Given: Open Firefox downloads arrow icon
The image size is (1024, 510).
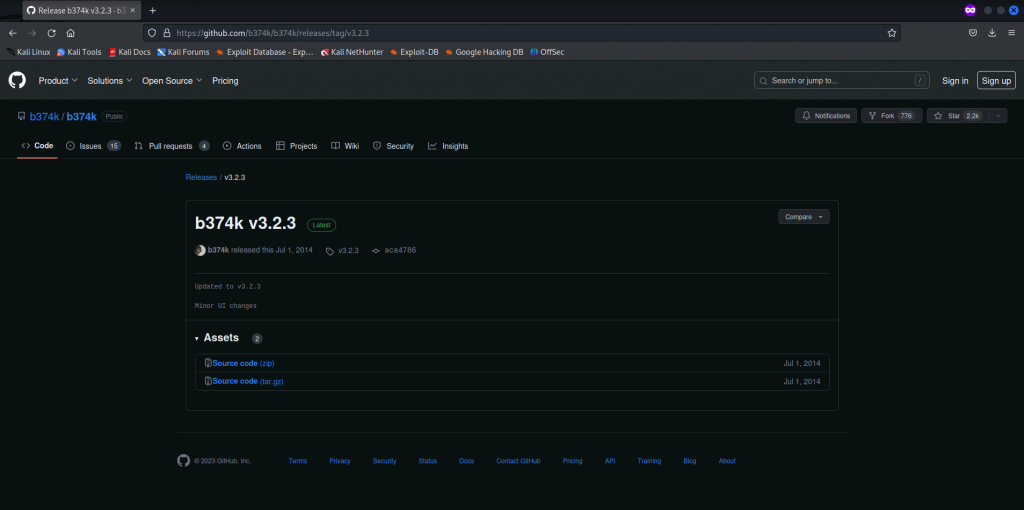Looking at the screenshot, I should coord(992,33).
